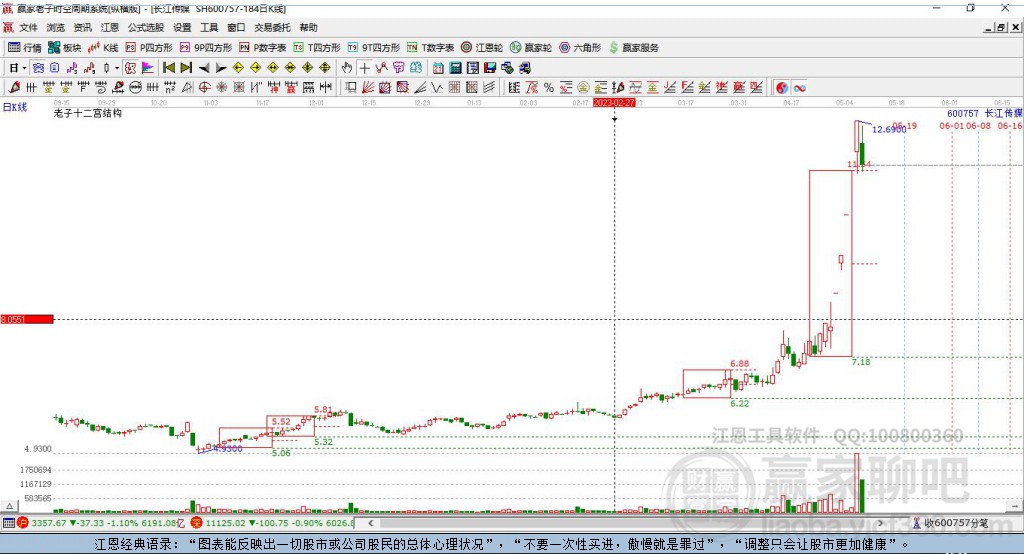Expand panel with bottom-left up triangle
Image resolution: width=1024 pixels, height=554 pixels.
pyautogui.click(x=9, y=506)
